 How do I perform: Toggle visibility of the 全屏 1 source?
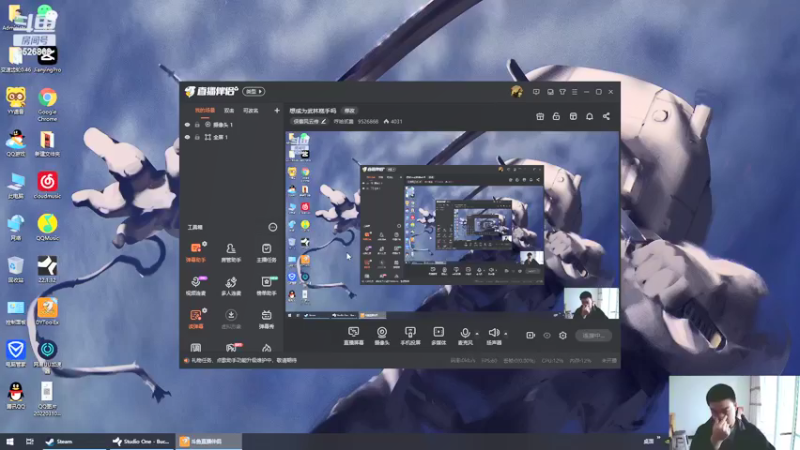click(187, 137)
